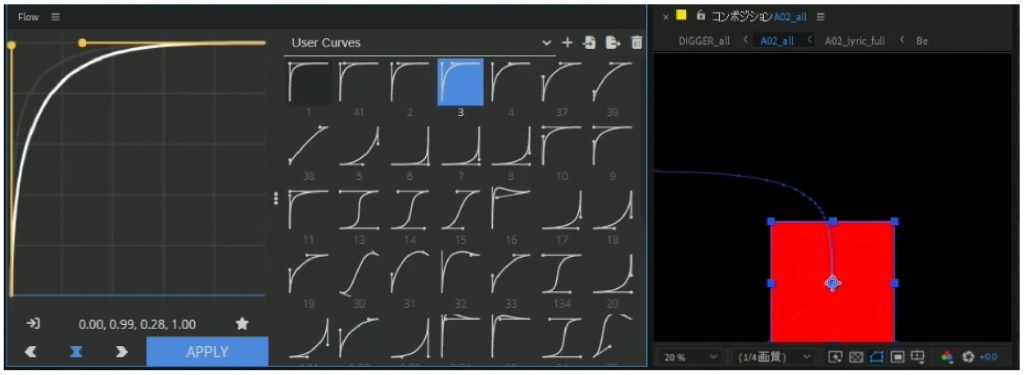Open the (1/4画質) resolution dropdown
This screenshot has height=375, width=1024.
tap(773, 357)
